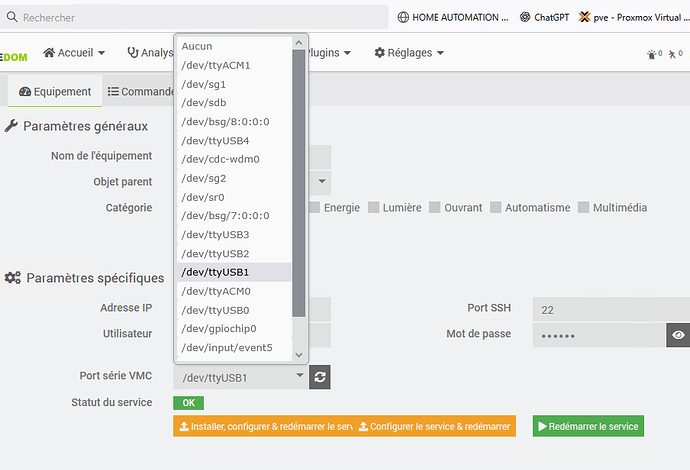Select /dev/bsg/8:0:0:0 in the list
The width and height of the screenshot is (690, 470).
(234, 121)
